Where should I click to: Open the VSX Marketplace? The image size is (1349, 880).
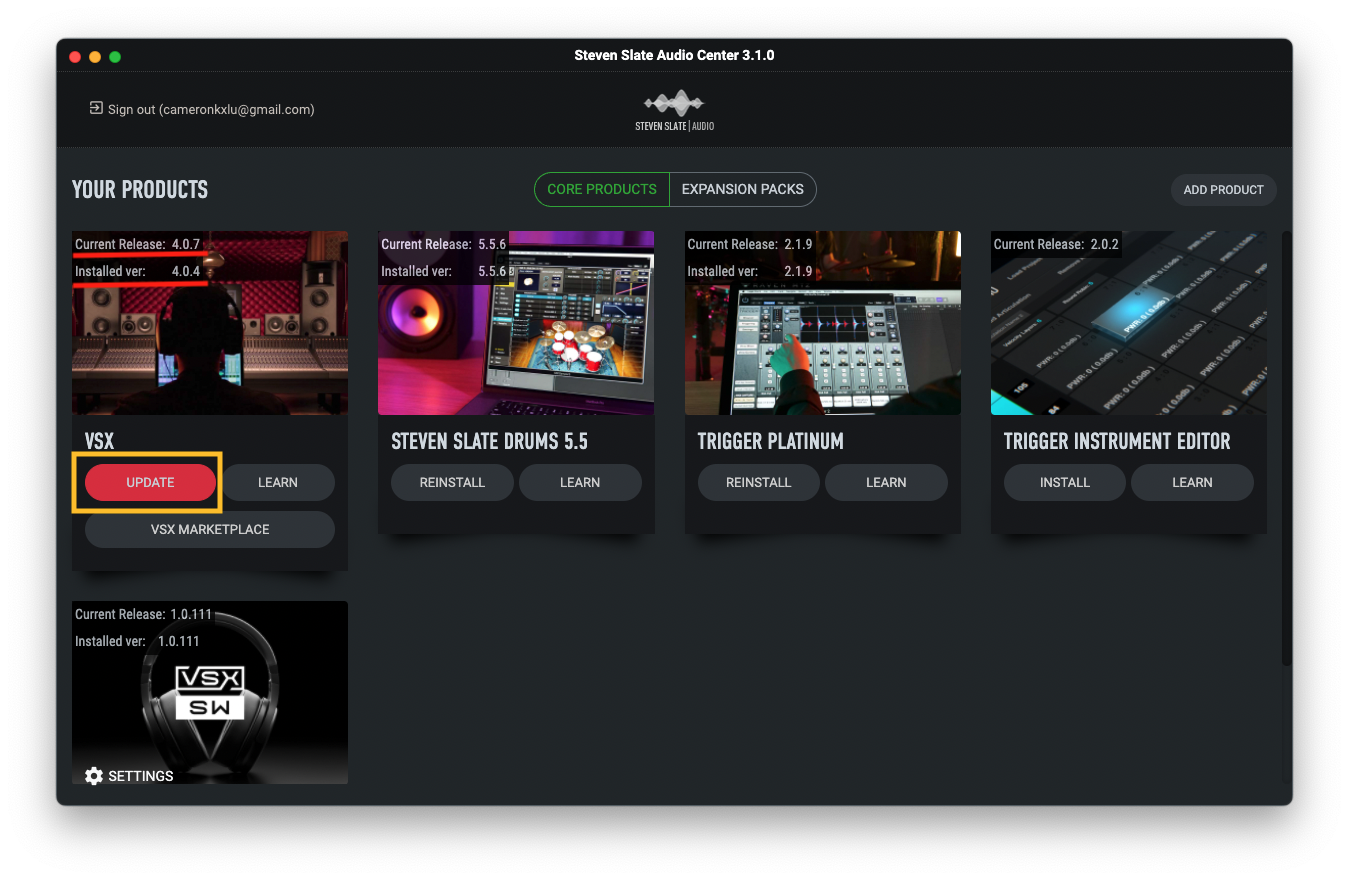click(210, 529)
